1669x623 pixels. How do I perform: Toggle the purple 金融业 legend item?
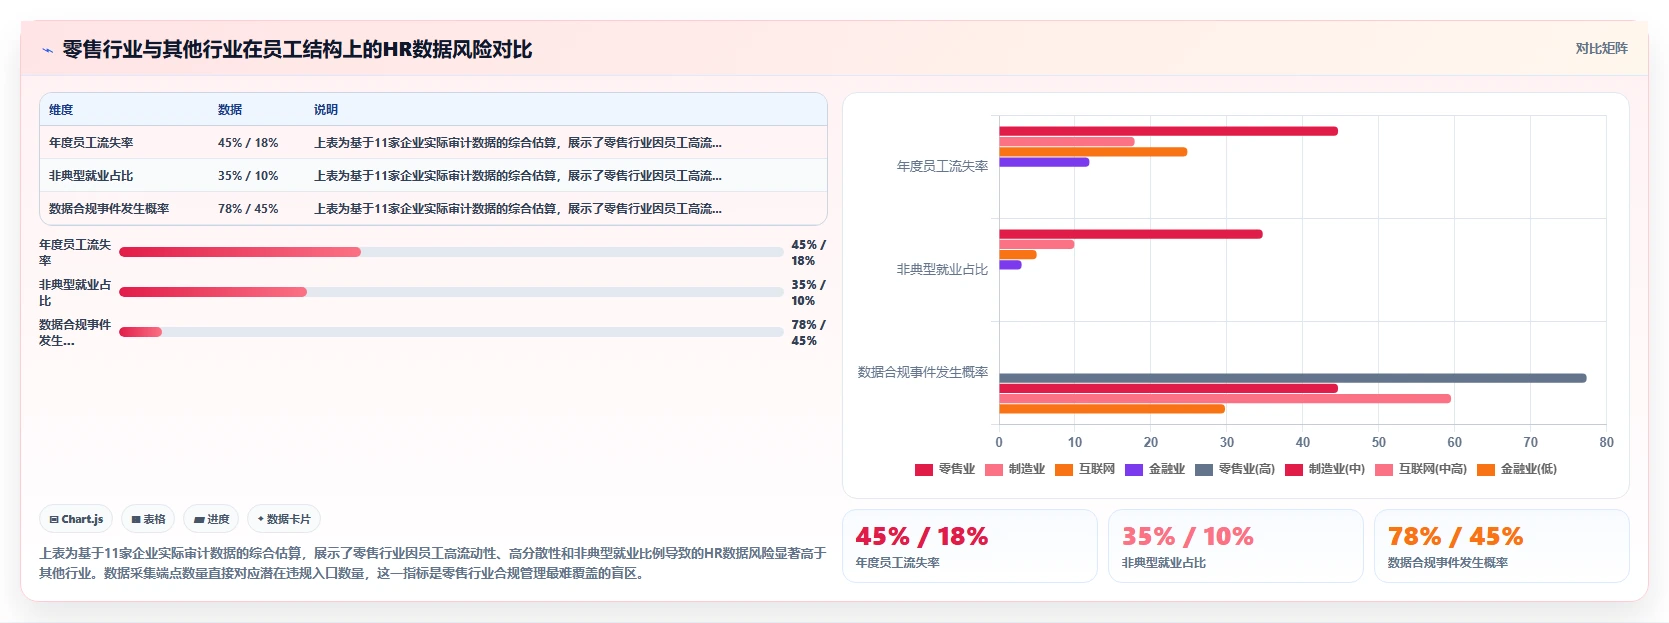[x=1154, y=469]
